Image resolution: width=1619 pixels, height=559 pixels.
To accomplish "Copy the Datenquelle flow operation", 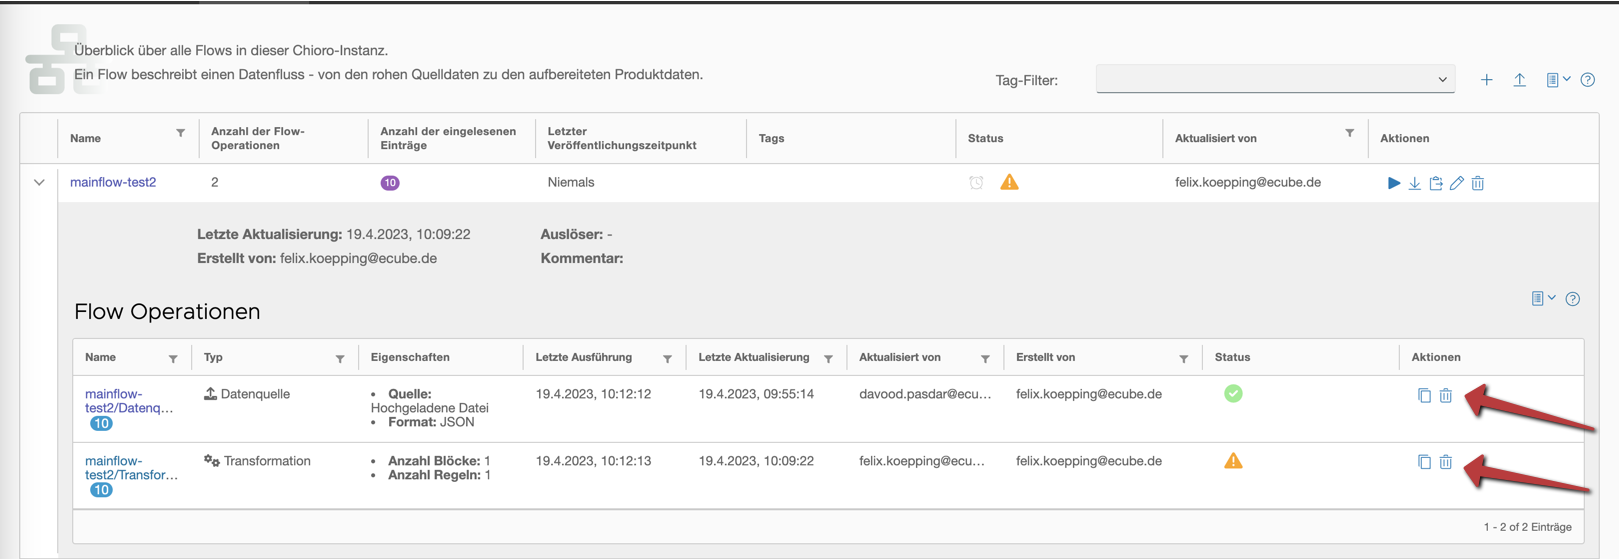I will [1424, 395].
